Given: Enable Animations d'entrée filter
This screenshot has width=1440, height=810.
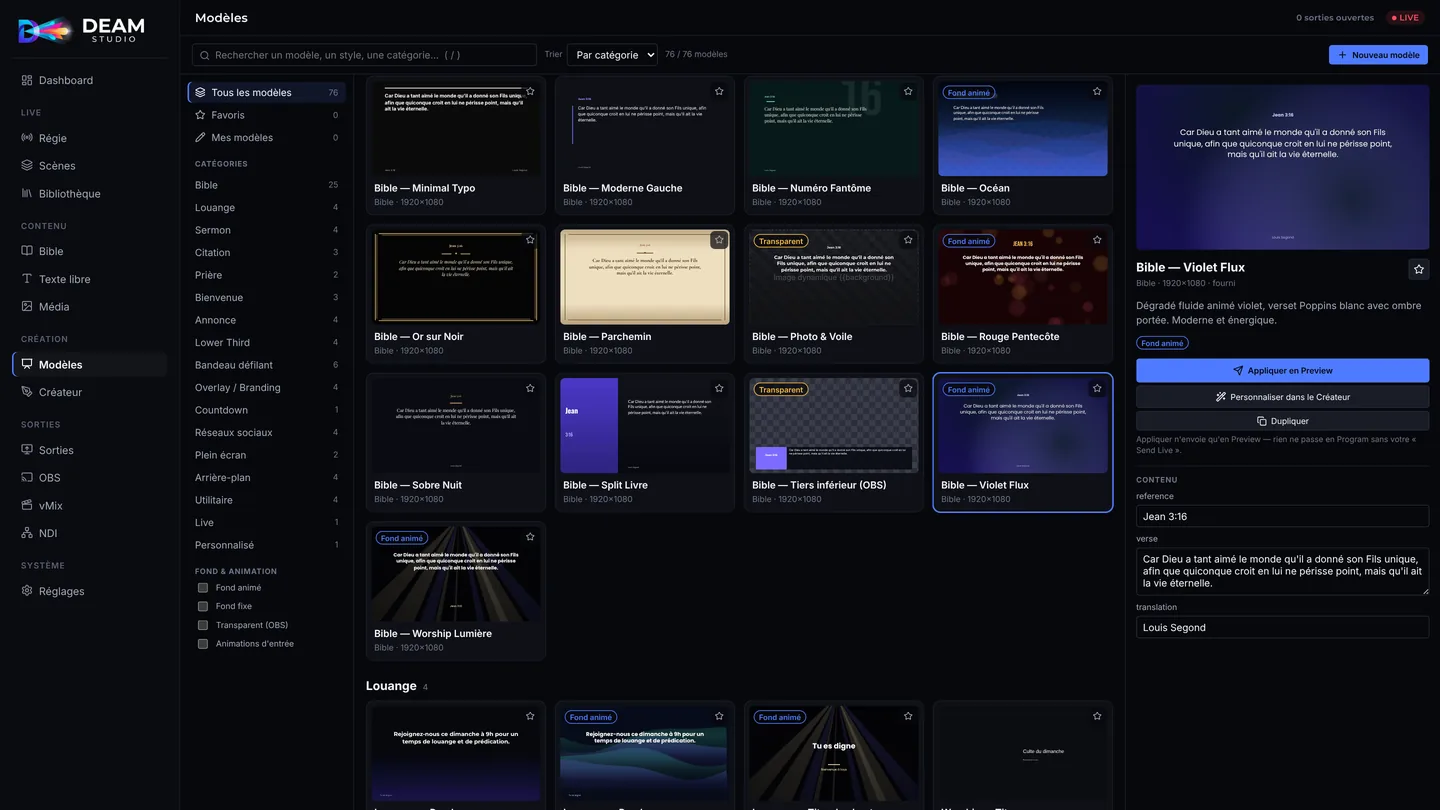Looking at the screenshot, I should click(x=203, y=644).
